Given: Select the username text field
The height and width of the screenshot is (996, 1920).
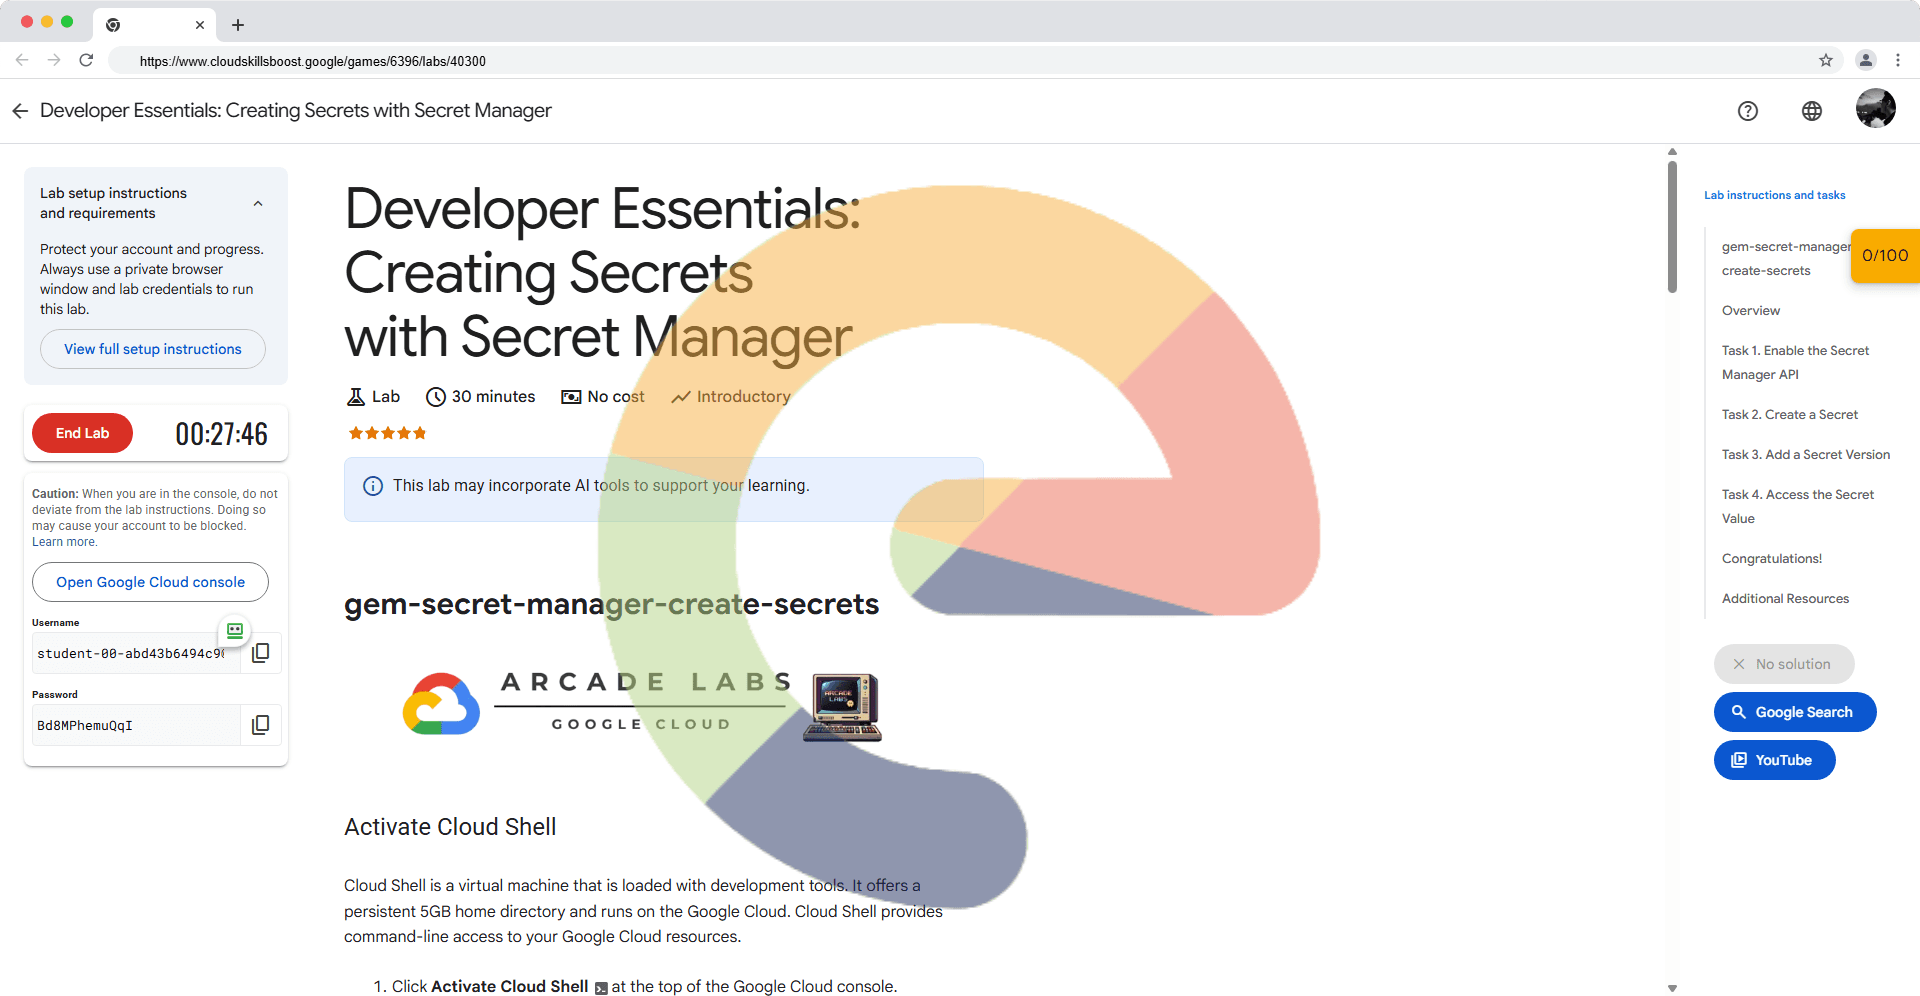Looking at the screenshot, I should tap(135, 653).
